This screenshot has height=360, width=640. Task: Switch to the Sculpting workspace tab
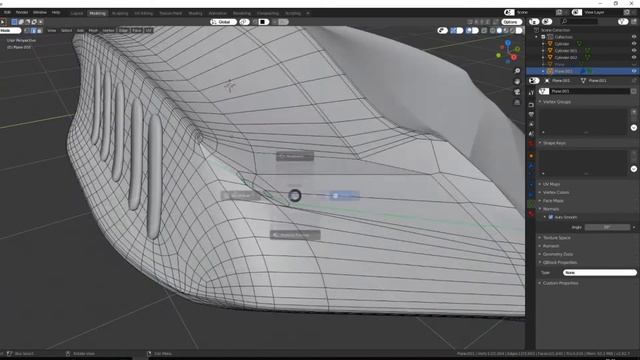coord(120,13)
